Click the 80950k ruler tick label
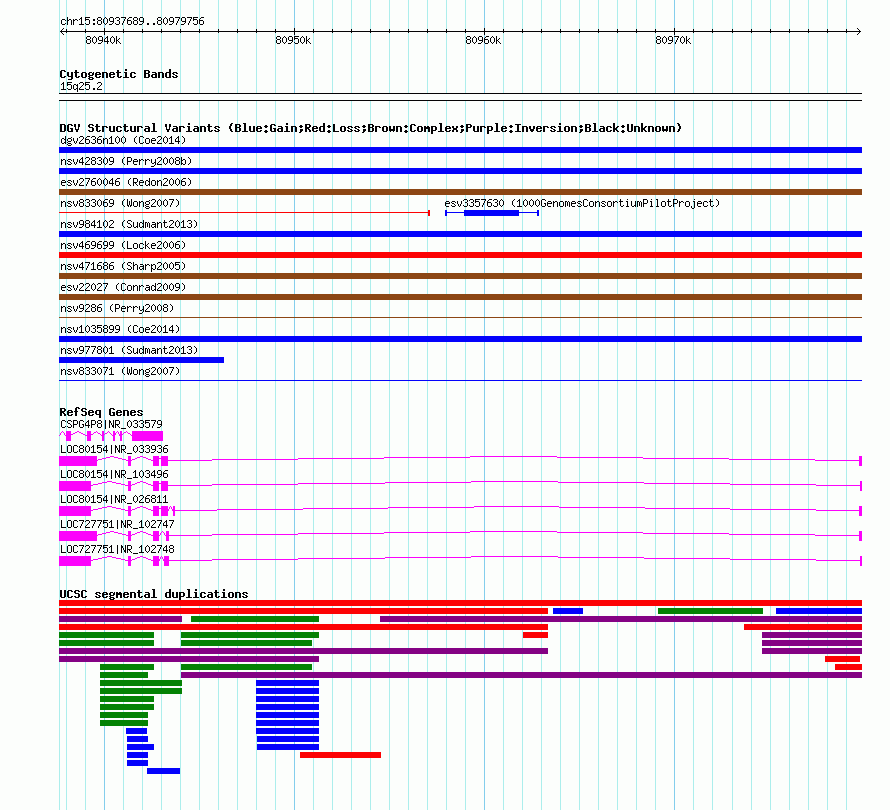 pyautogui.click(x=293, y=40)
